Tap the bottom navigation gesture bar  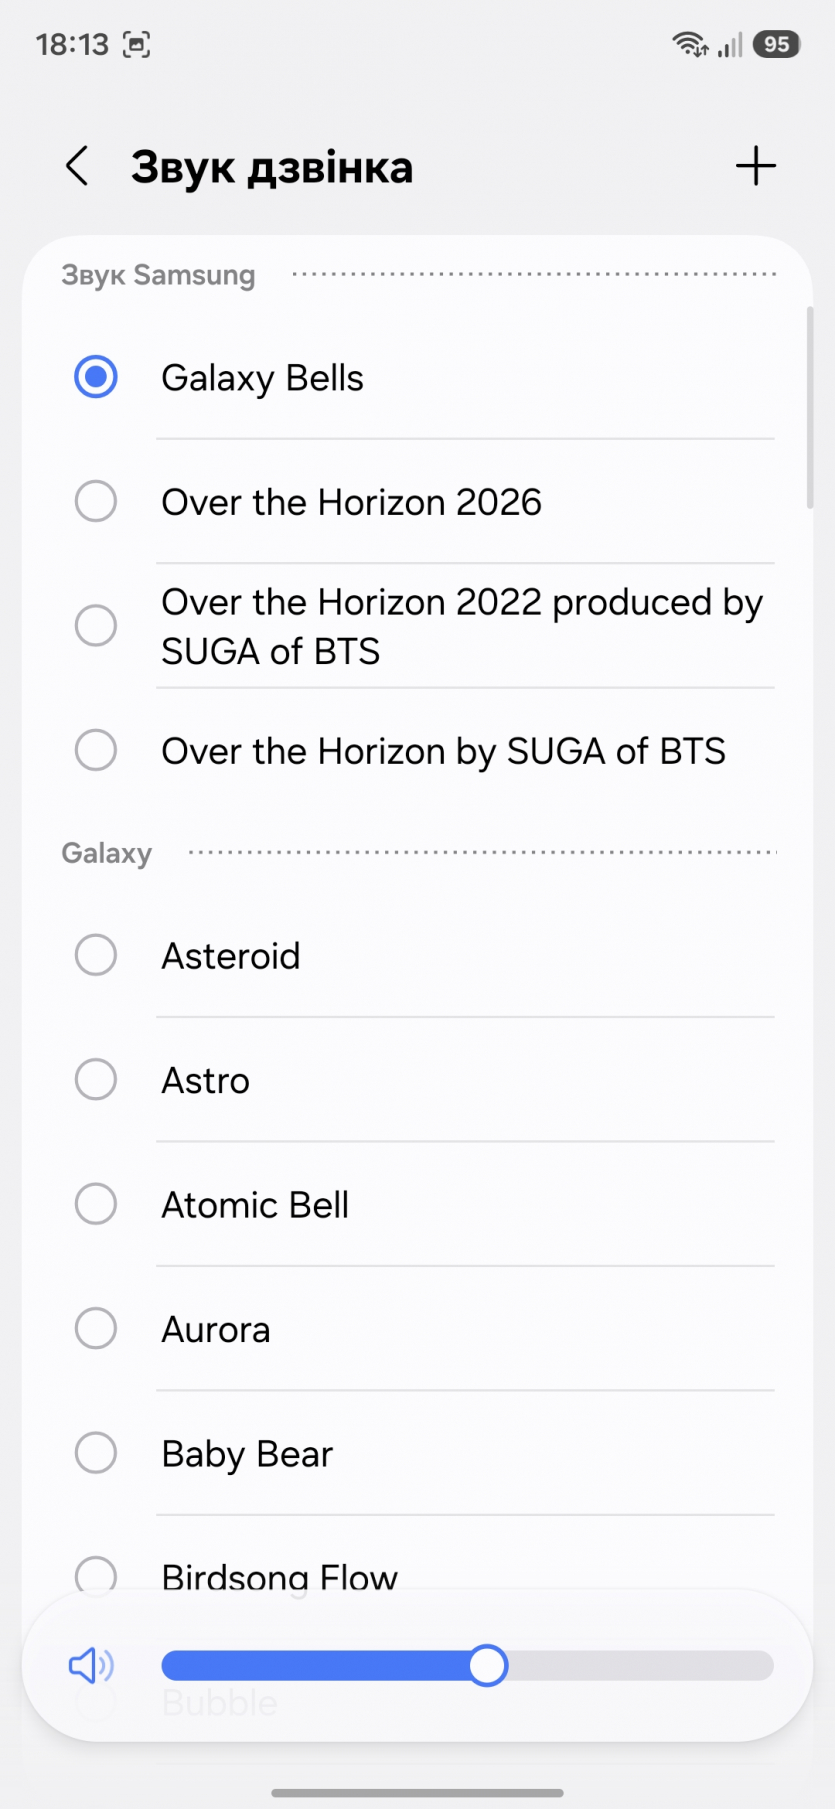click(417, 1793)
